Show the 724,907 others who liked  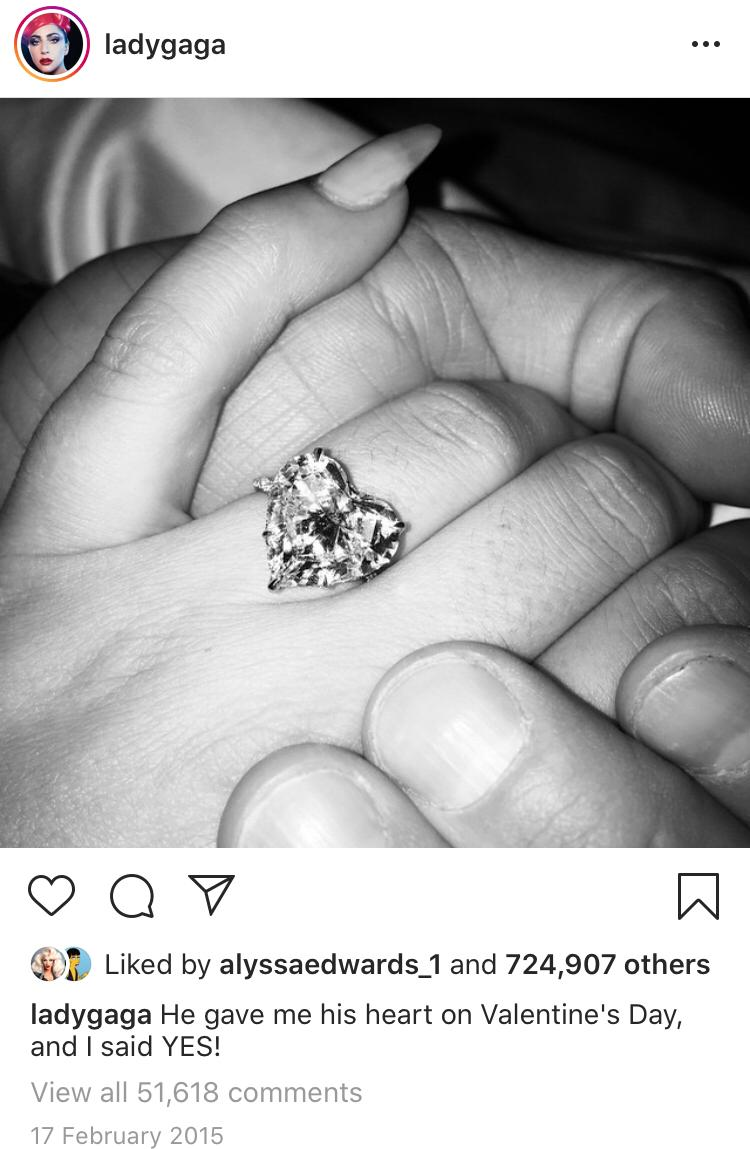(607, 964)
